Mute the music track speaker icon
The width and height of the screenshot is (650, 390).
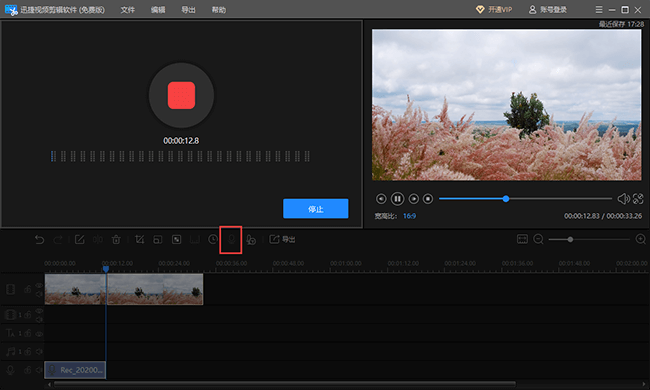[x=39, y=351]
